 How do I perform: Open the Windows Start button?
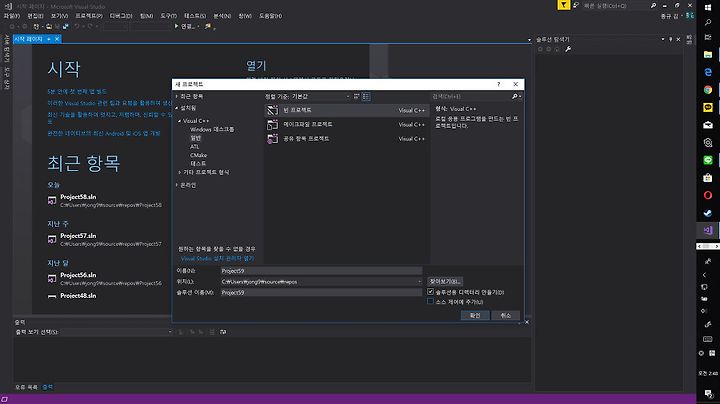[708, 7]
